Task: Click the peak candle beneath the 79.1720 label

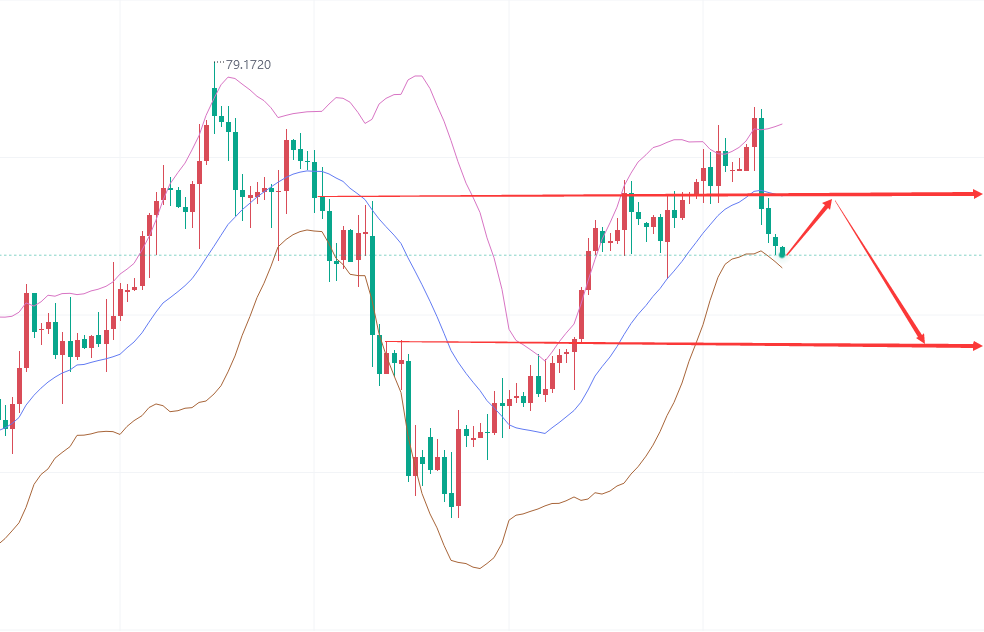Action: (214, 100)
